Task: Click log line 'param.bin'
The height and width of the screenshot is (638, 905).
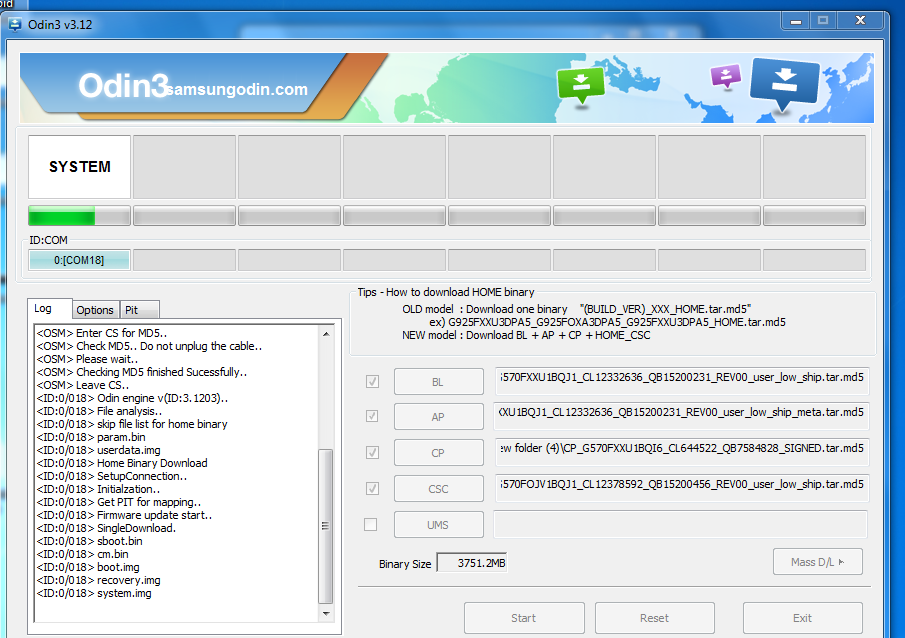Action: tap(91, 437)
